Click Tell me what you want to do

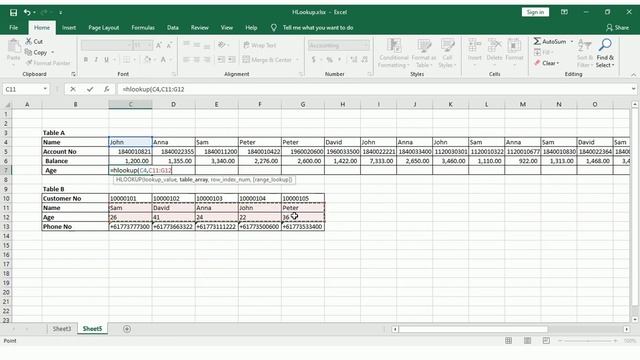pyautogui.click(x=318, y=28)
